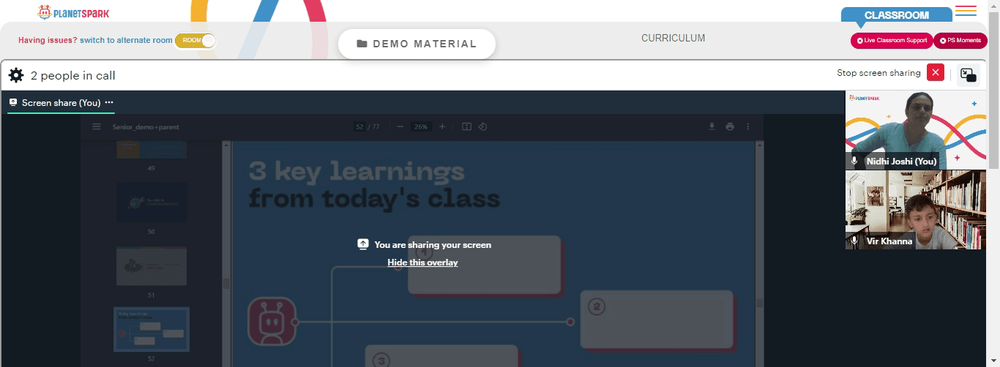Follow the switch to alternate room link
This screenshot has width=1000, height=367.
(x=126, y=40)
